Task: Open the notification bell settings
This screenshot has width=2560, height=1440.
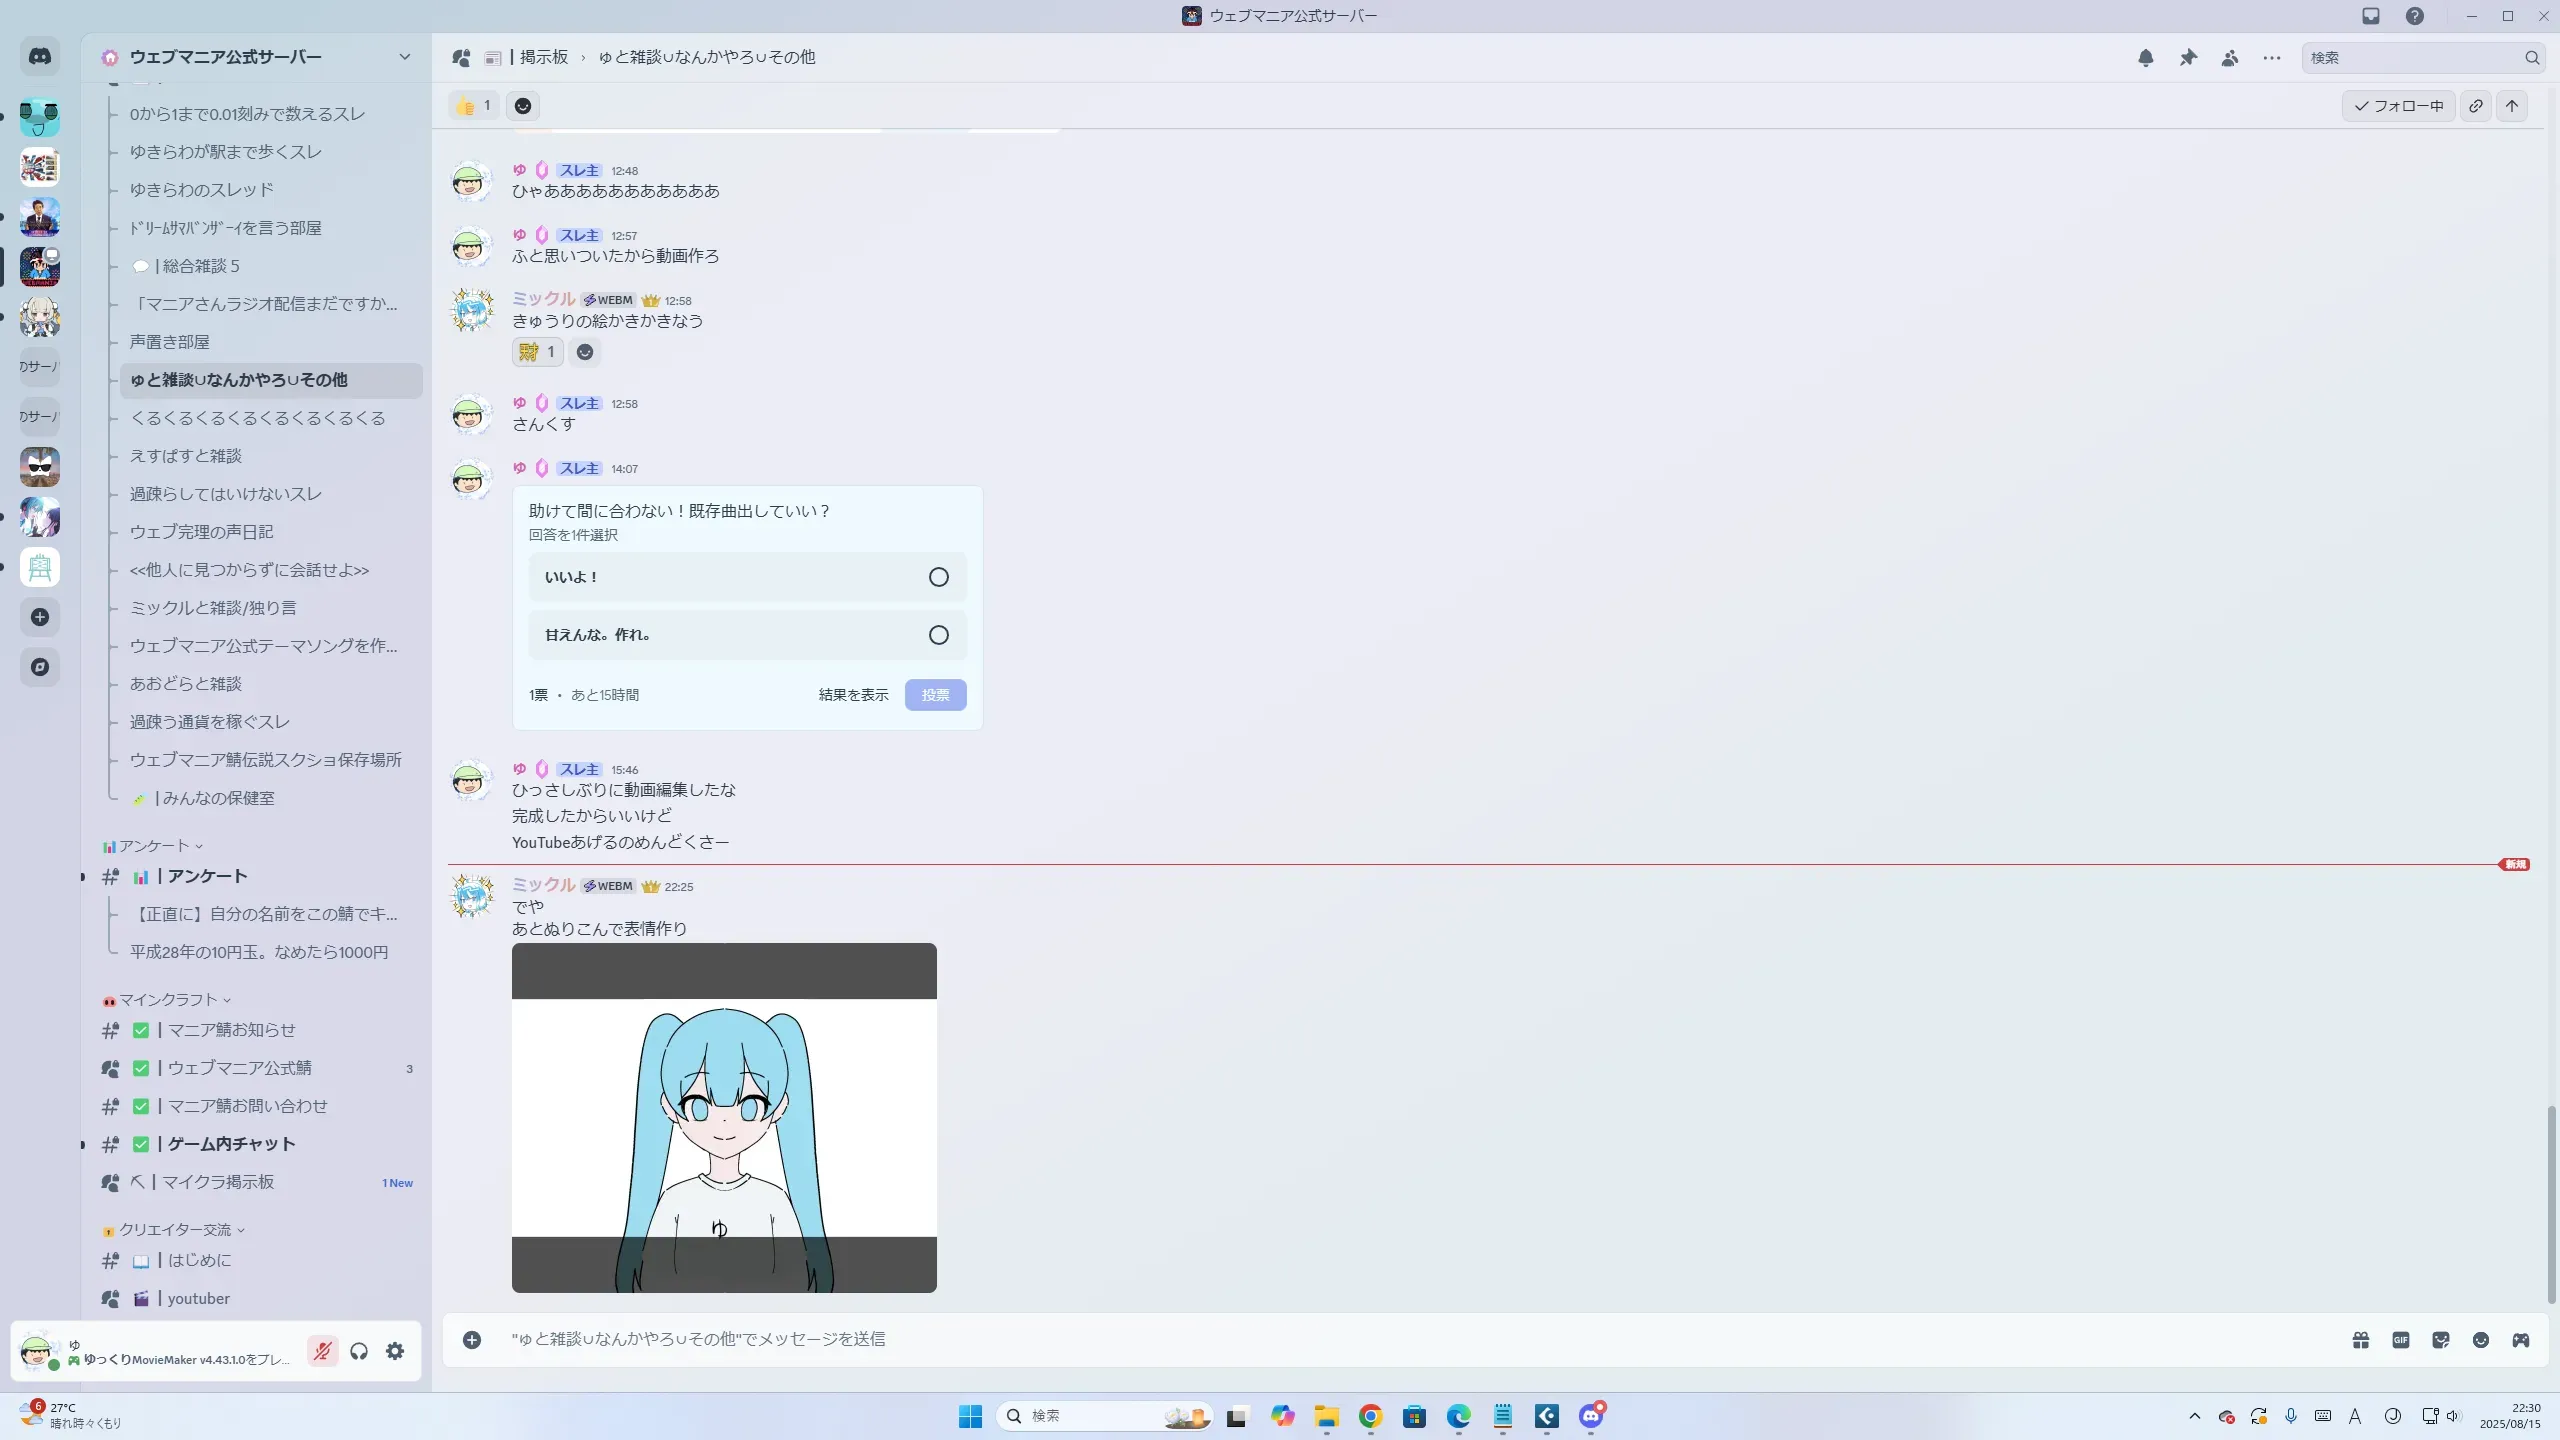Action: click(x=2145, y=58)
